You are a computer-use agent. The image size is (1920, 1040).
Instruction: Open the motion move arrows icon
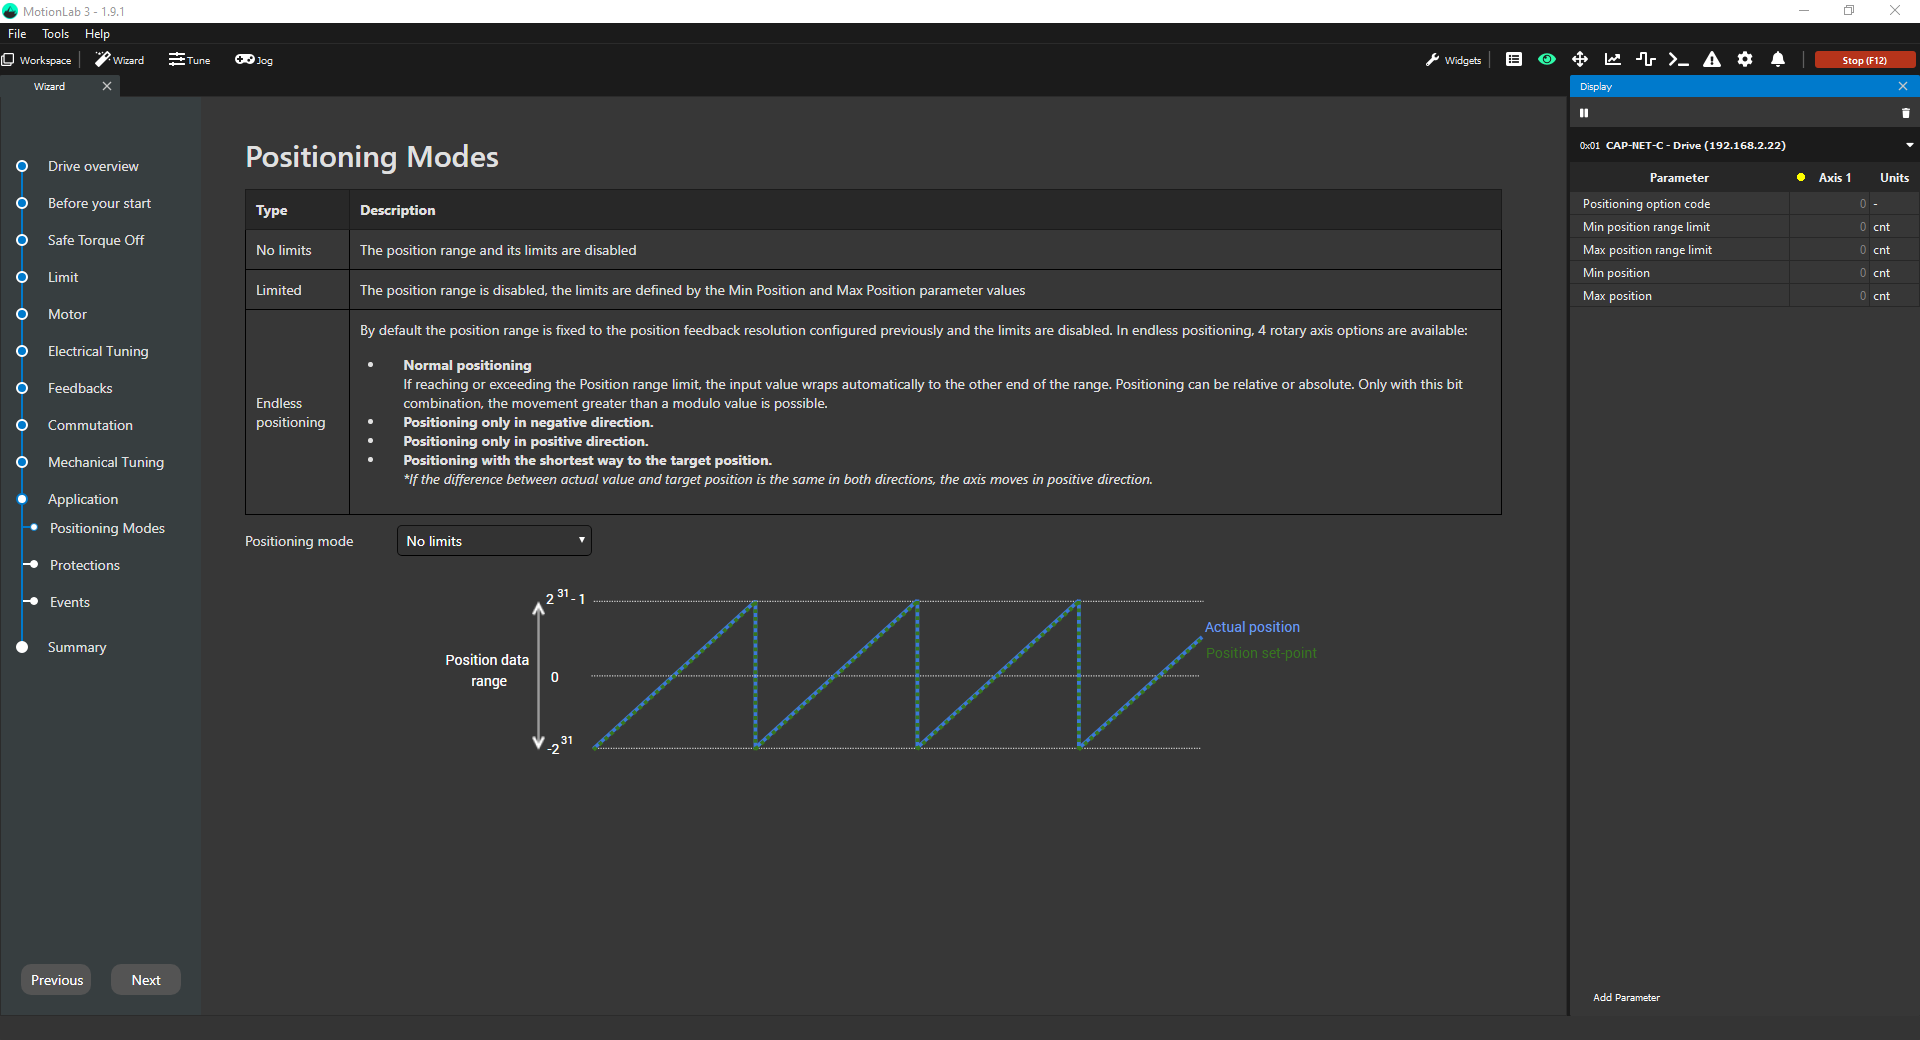pos(1580,60)
